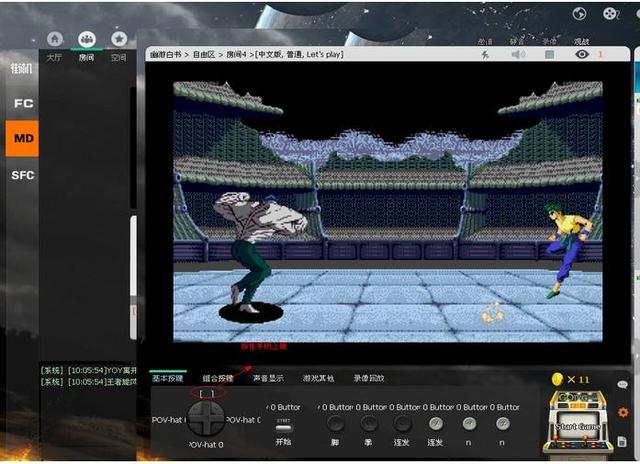
Task: Click 自由区 in the breadcrumb
Action: point(204,54)
